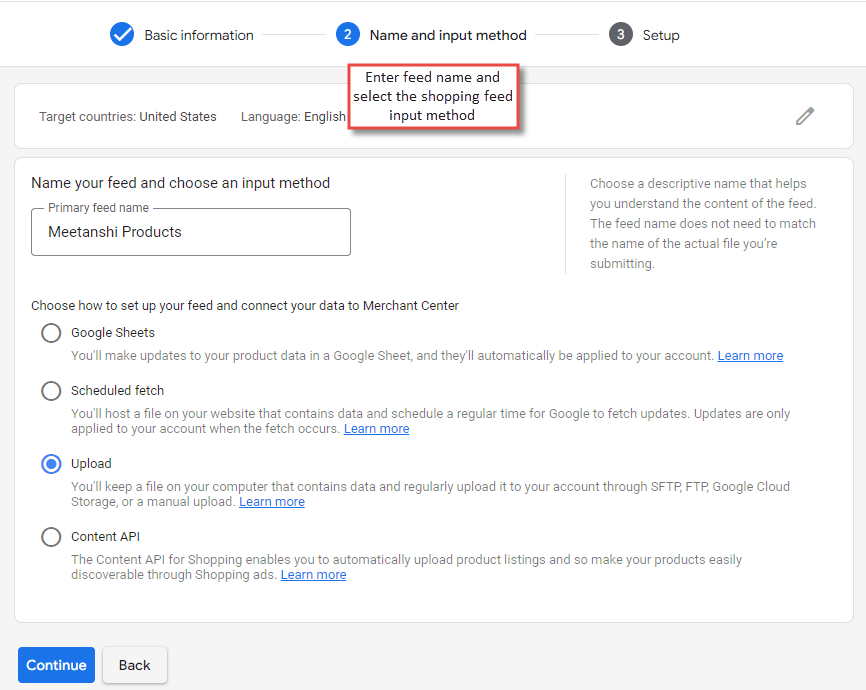Click the pencil edit icon
Viewport: 866px width, 690px height.
[x=805, y=116]
